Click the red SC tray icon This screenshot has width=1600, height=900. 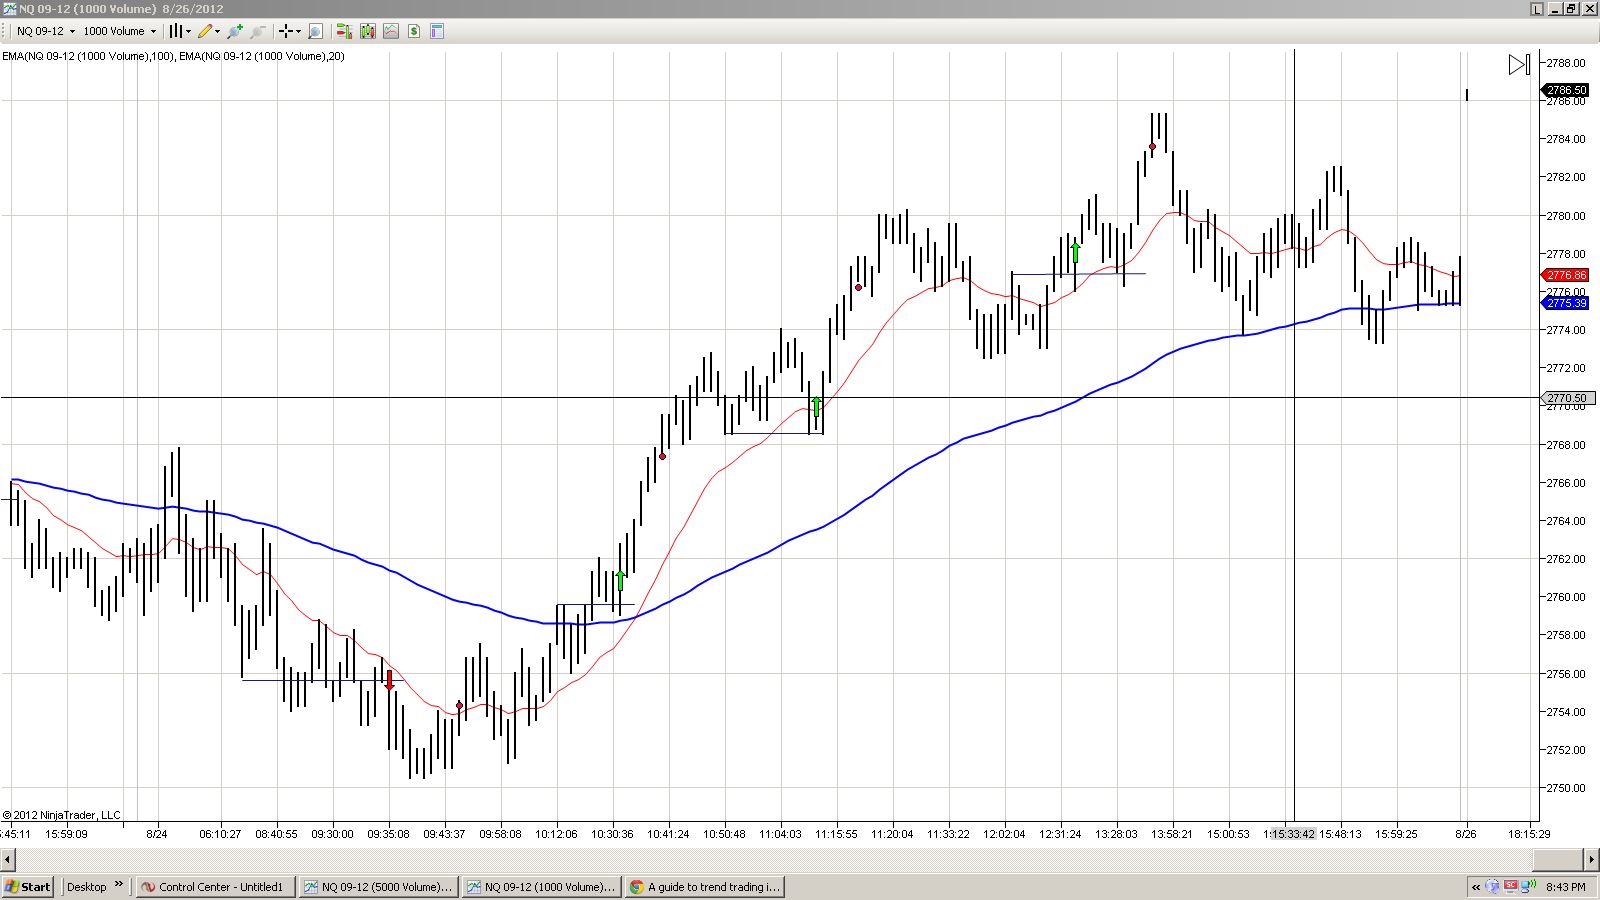coord(1511,886)
